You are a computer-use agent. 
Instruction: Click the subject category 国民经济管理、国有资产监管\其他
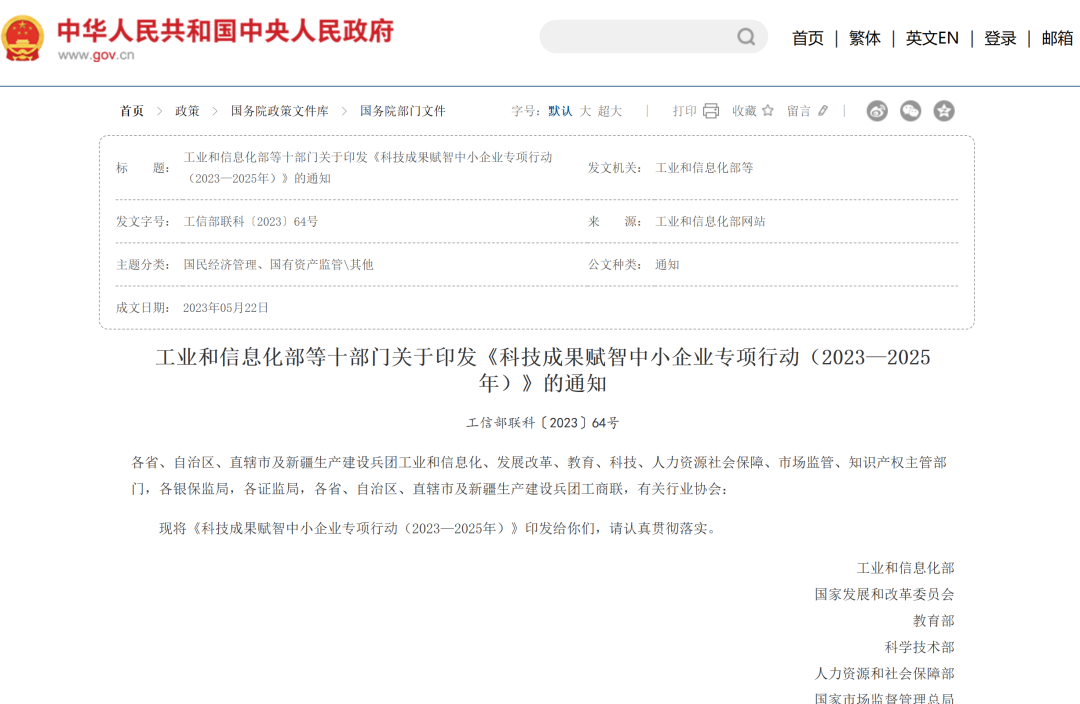point(278,265)
